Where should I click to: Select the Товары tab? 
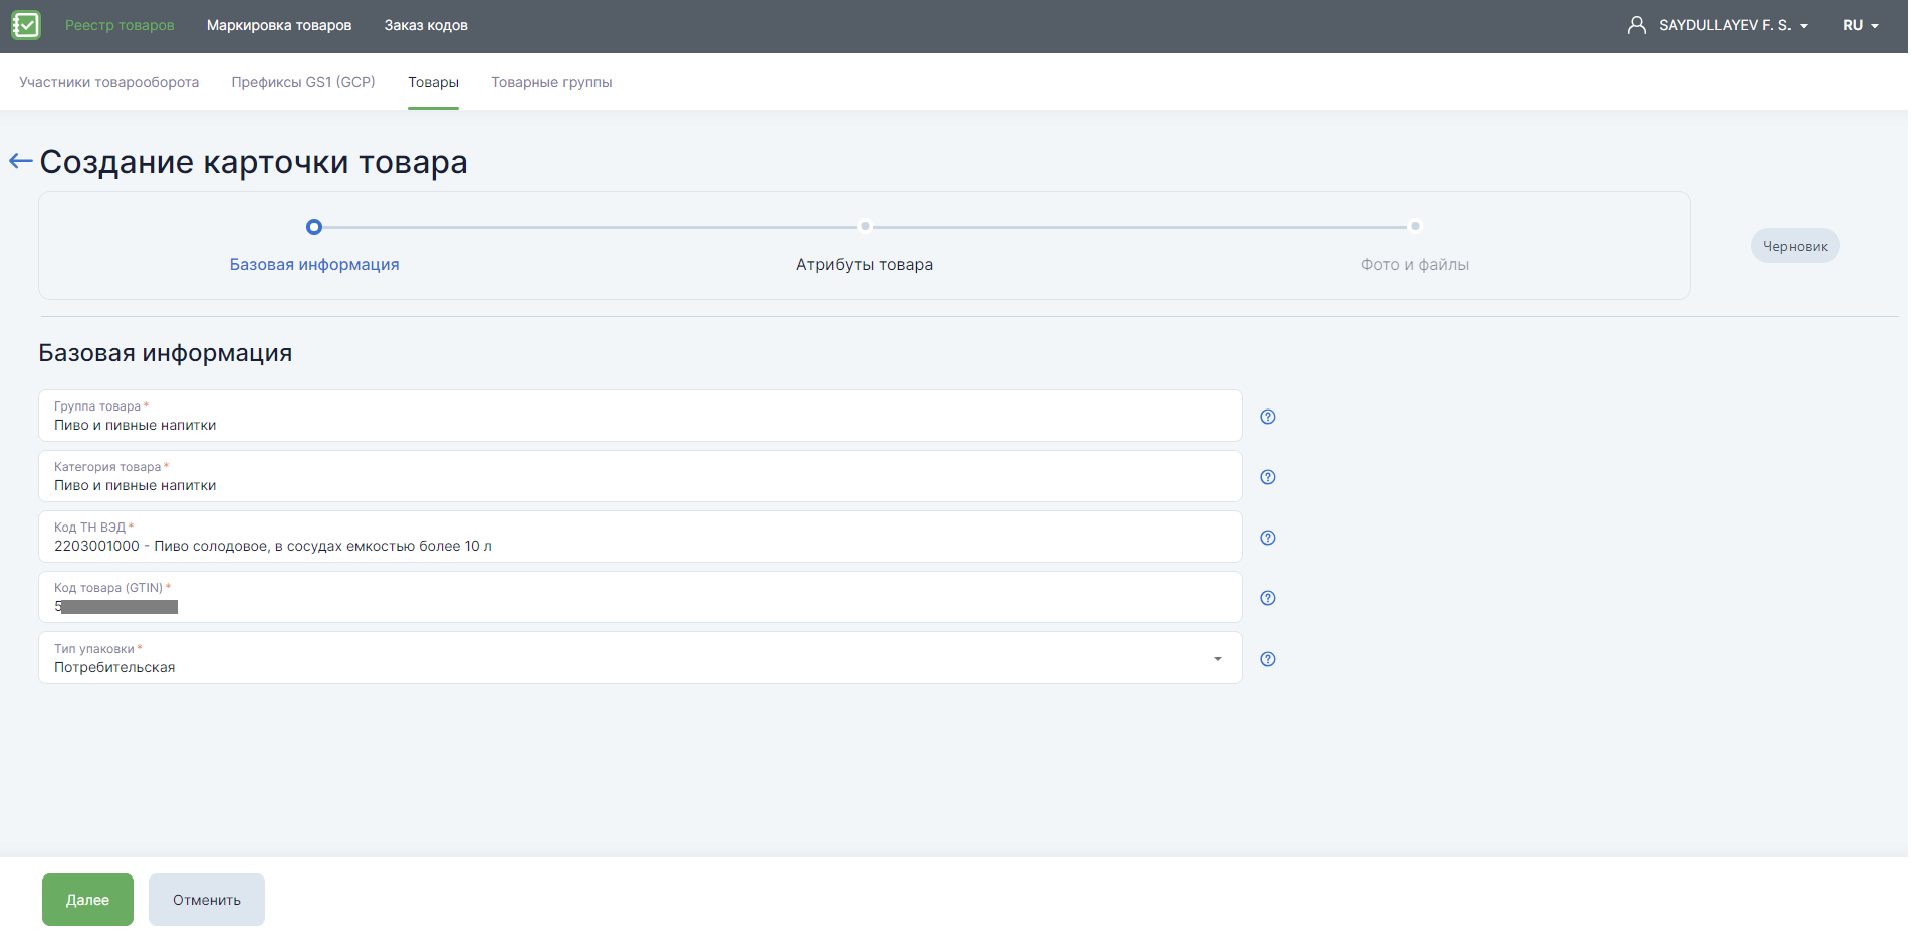(x=433, y=82)
